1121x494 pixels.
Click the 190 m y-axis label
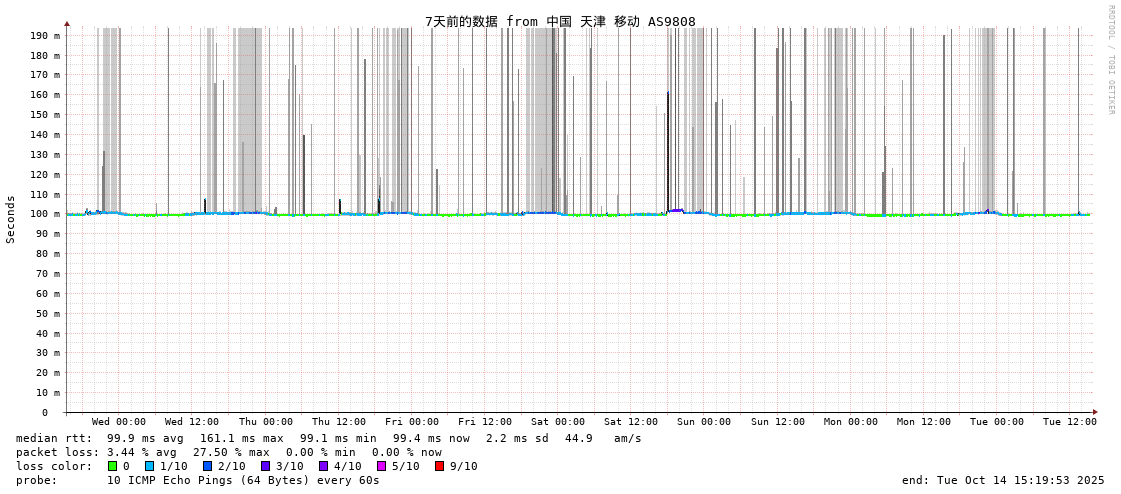44,35
